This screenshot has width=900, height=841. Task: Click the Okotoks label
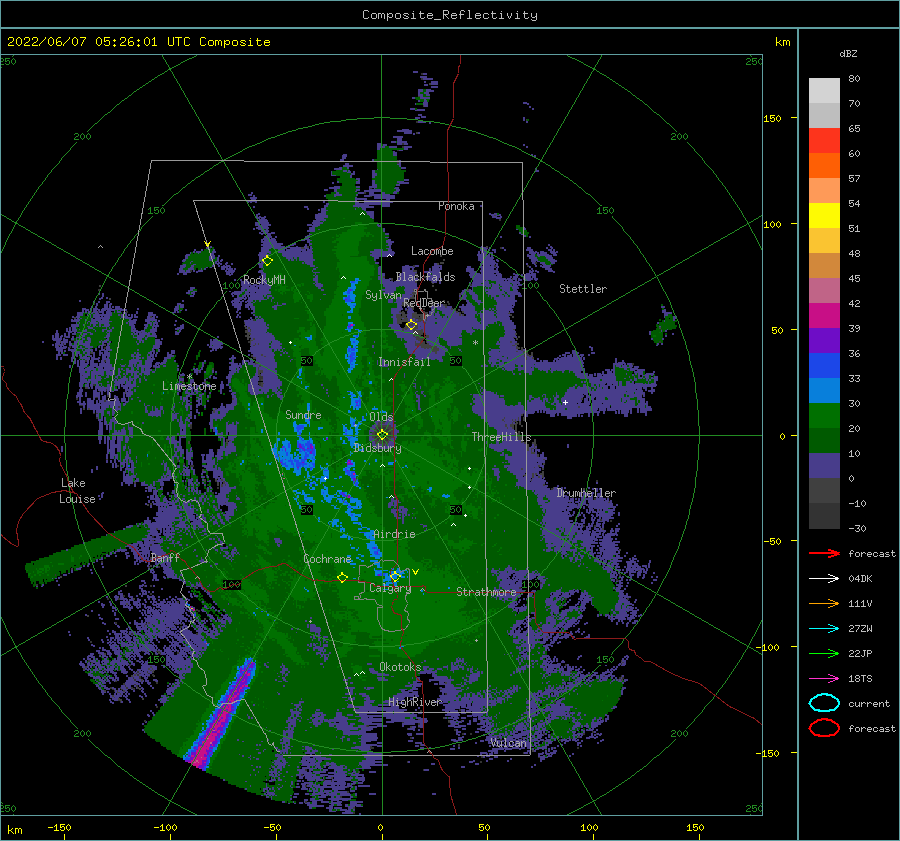click(x=400, y=667)
